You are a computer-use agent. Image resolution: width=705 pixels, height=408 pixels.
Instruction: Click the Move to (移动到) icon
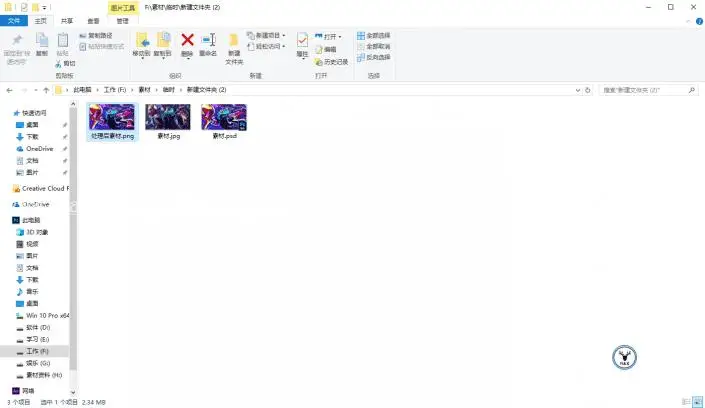coord(143,40)
